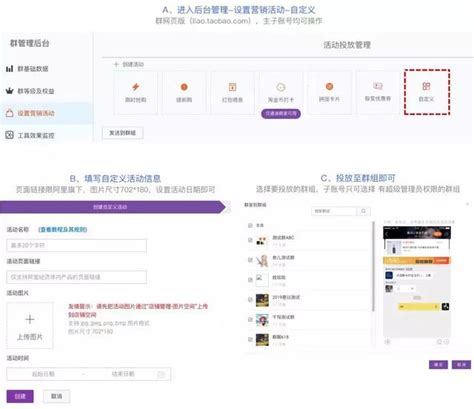Select the 自定义 custom activity tile
This screenshot has width=474, height=409.
pos(426,92)
